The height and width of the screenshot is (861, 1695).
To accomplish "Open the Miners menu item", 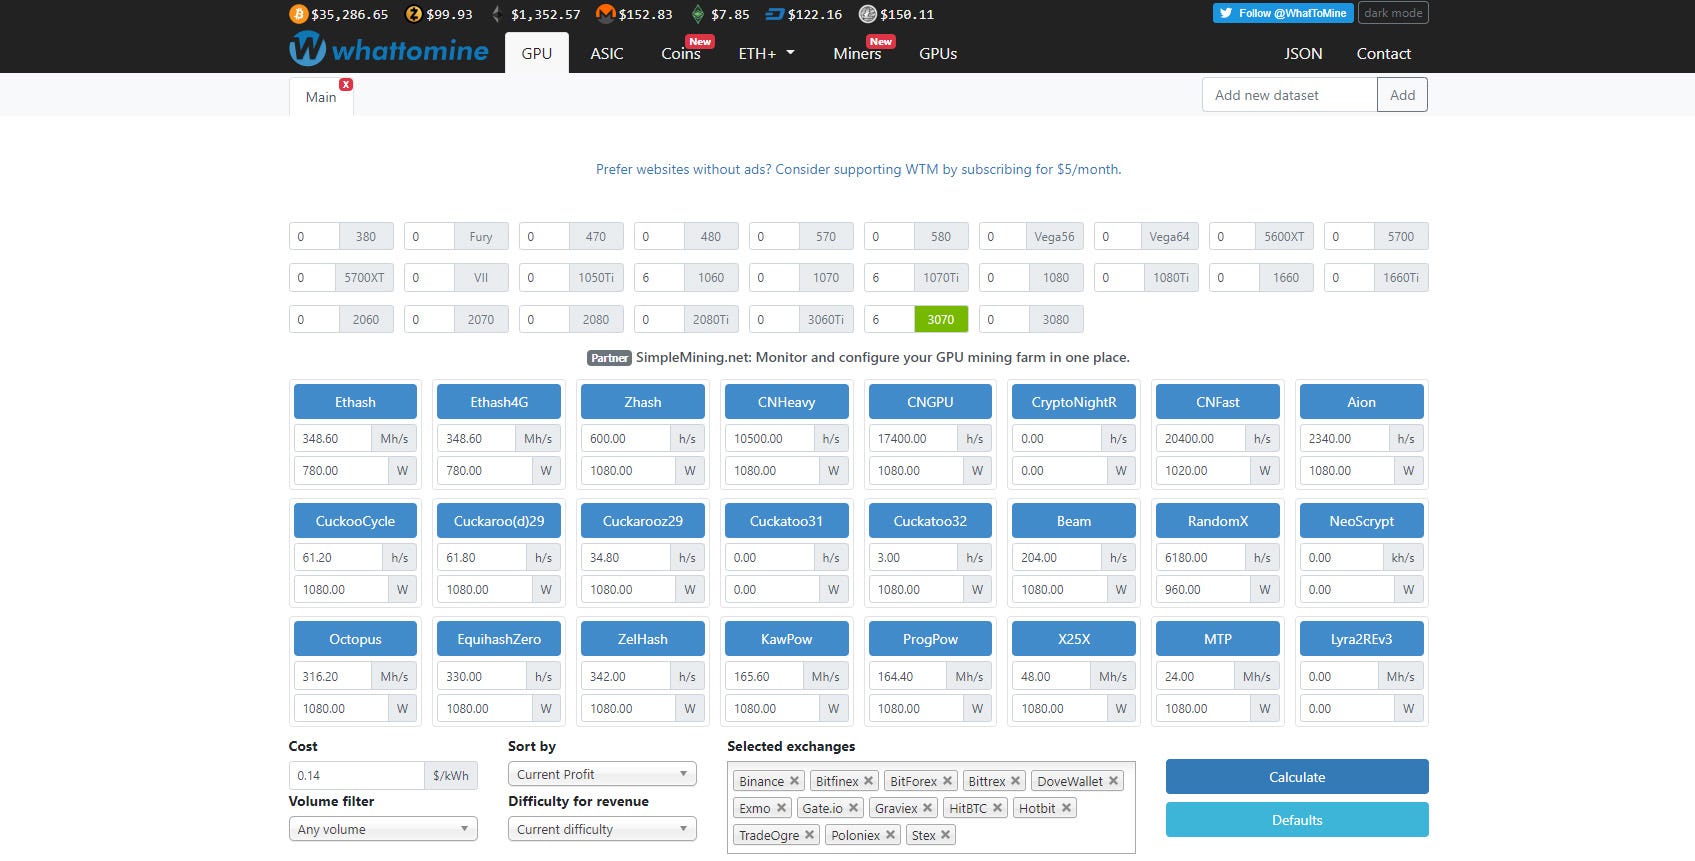I will click(x=858, y=53).
